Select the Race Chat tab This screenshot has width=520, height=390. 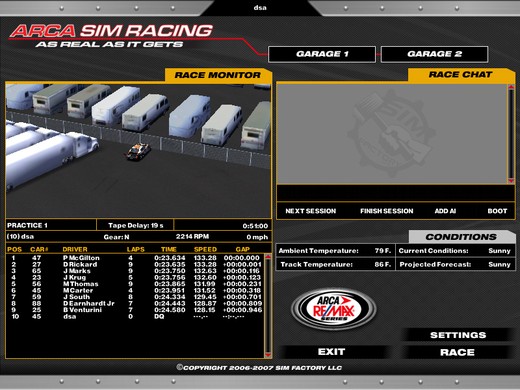coord(461,74)
